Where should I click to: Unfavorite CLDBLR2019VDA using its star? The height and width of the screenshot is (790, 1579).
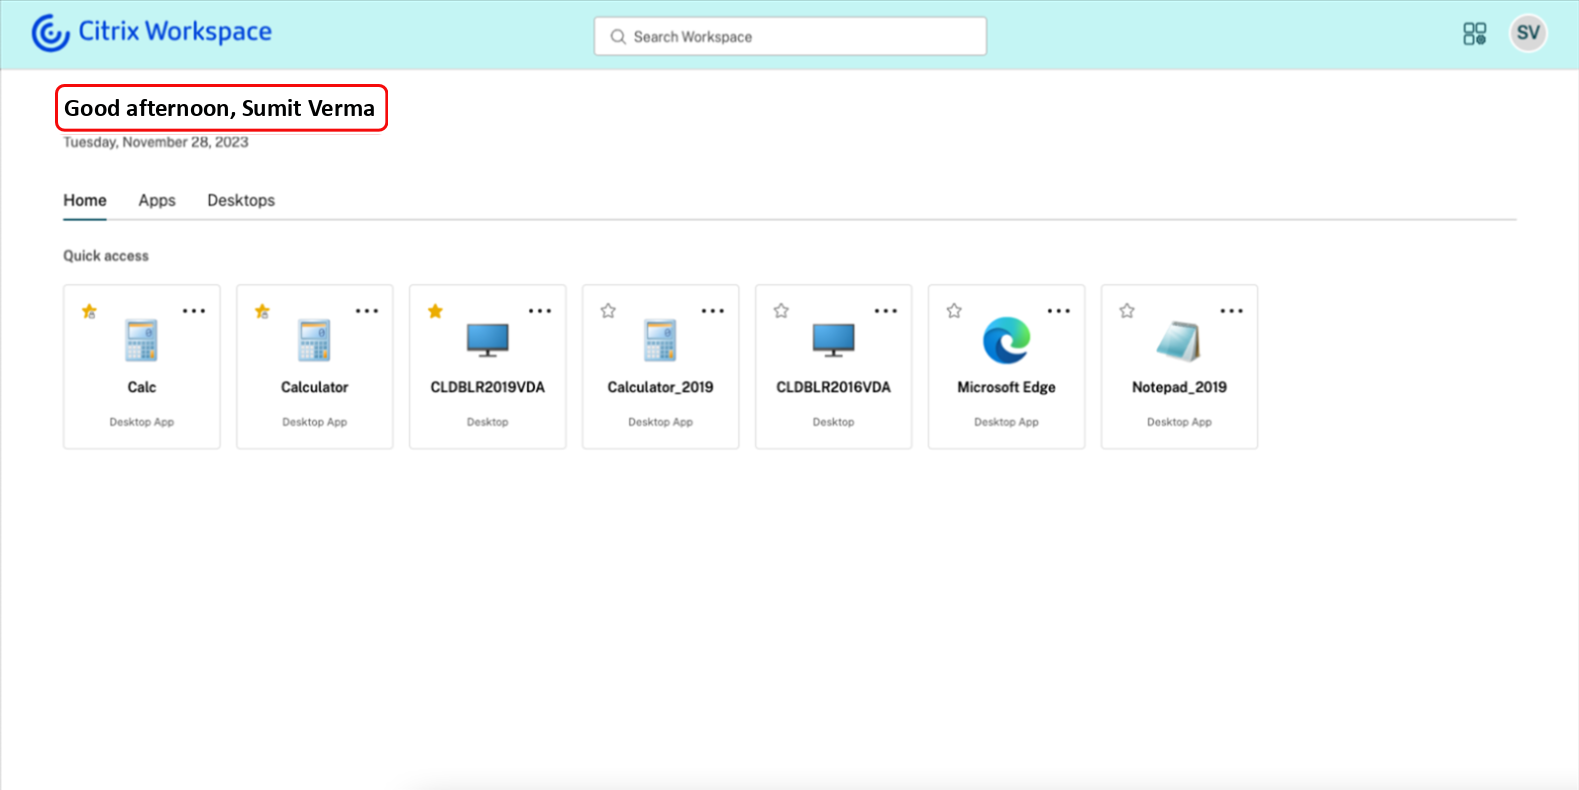tap(435, 311)
